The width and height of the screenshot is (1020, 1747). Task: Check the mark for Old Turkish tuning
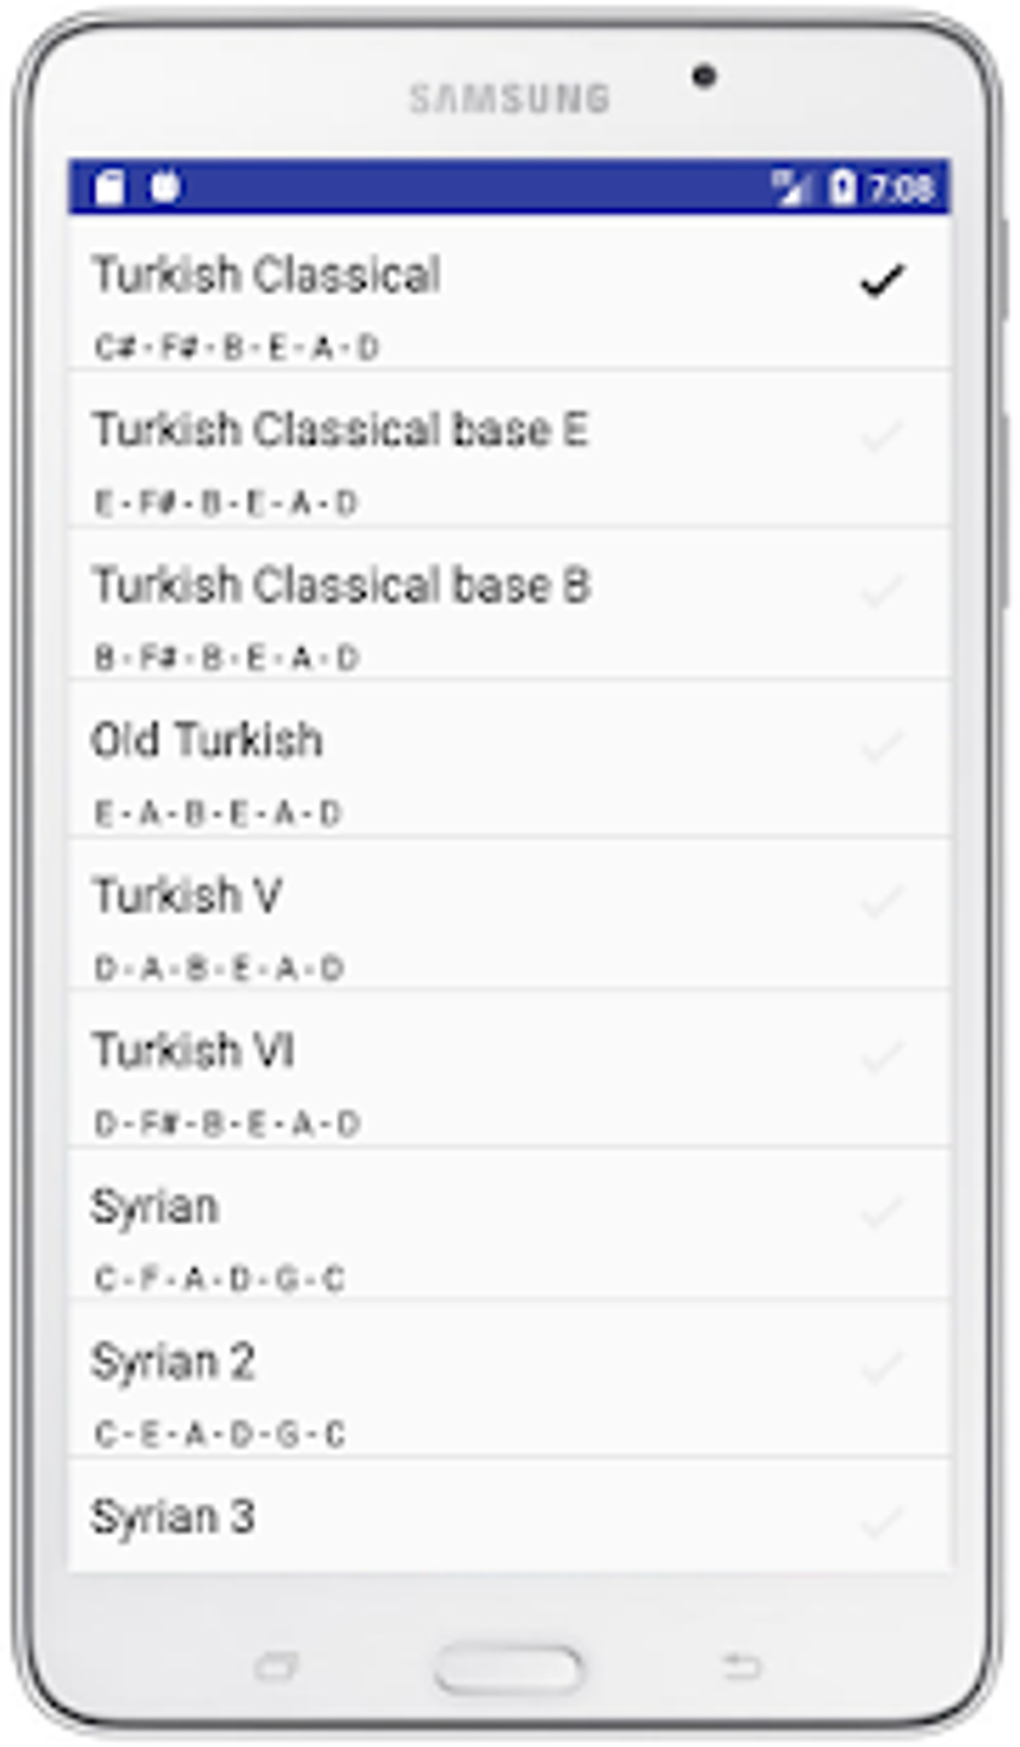coord(882,746)
